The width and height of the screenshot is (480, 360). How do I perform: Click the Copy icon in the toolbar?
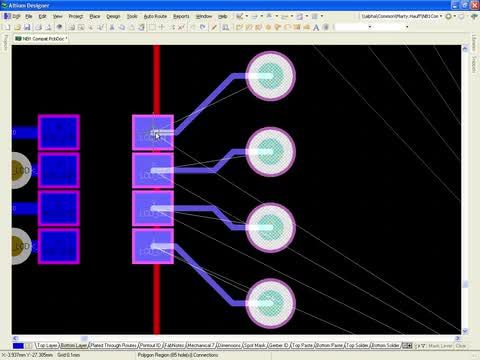pos(122,27)
